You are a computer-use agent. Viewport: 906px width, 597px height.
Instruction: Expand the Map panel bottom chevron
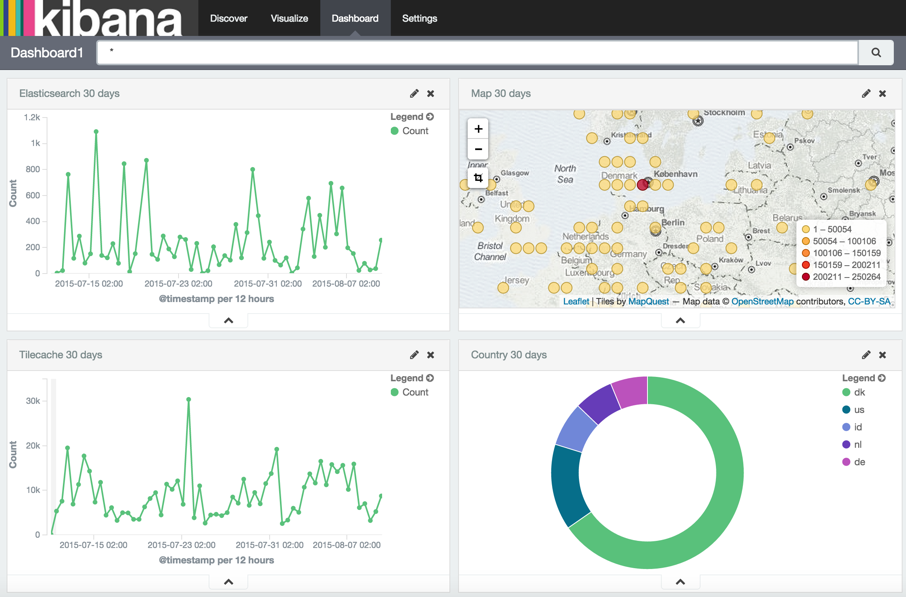click(680, 321)
